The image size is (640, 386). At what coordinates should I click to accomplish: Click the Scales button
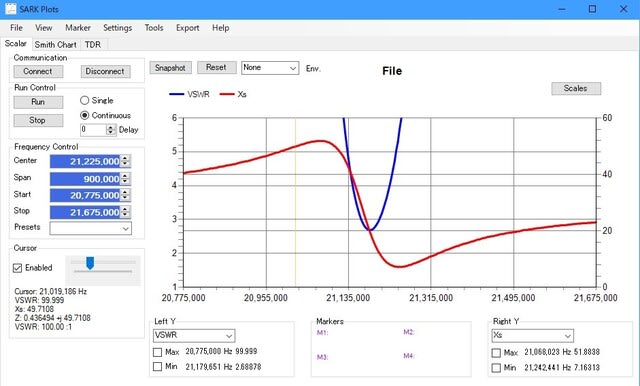[x=576, y=89]
